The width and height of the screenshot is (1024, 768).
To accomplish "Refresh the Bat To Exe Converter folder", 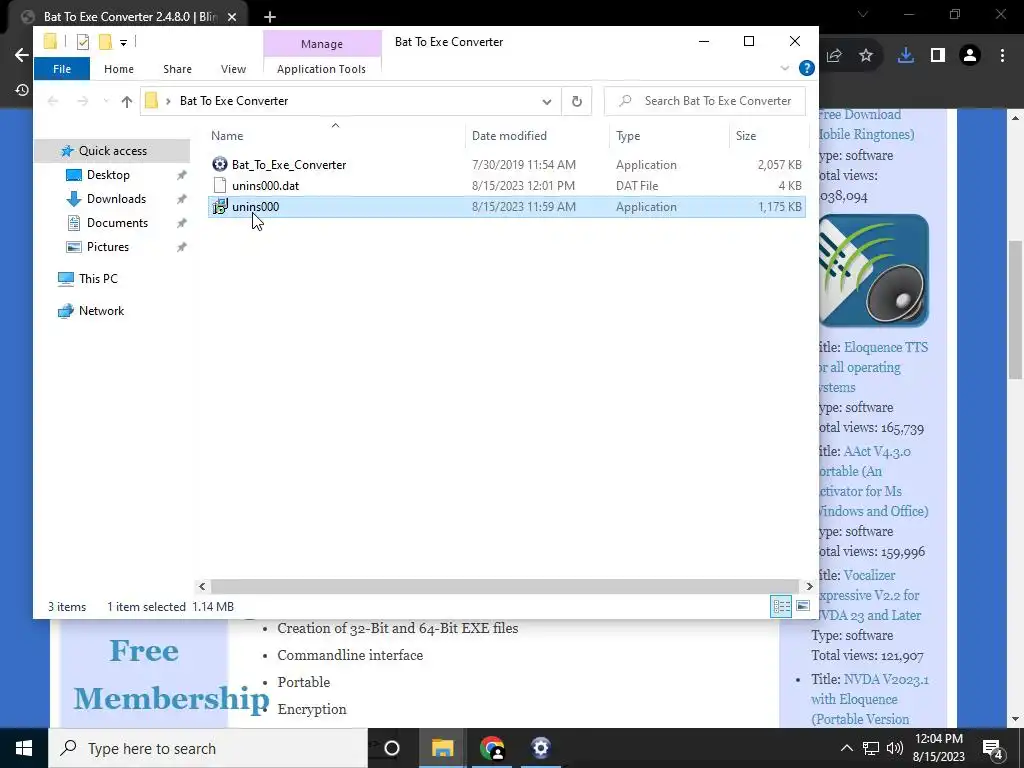I will pos(577,101).
